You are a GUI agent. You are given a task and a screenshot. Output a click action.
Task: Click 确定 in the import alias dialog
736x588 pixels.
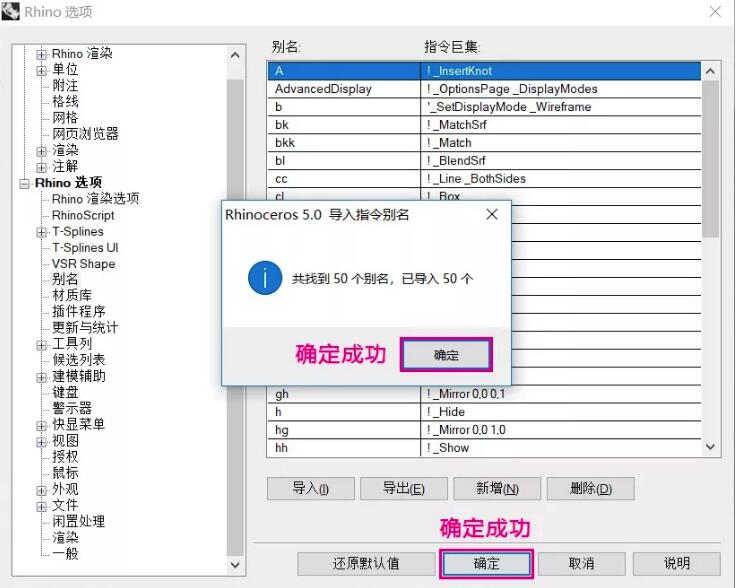(446, 355)
